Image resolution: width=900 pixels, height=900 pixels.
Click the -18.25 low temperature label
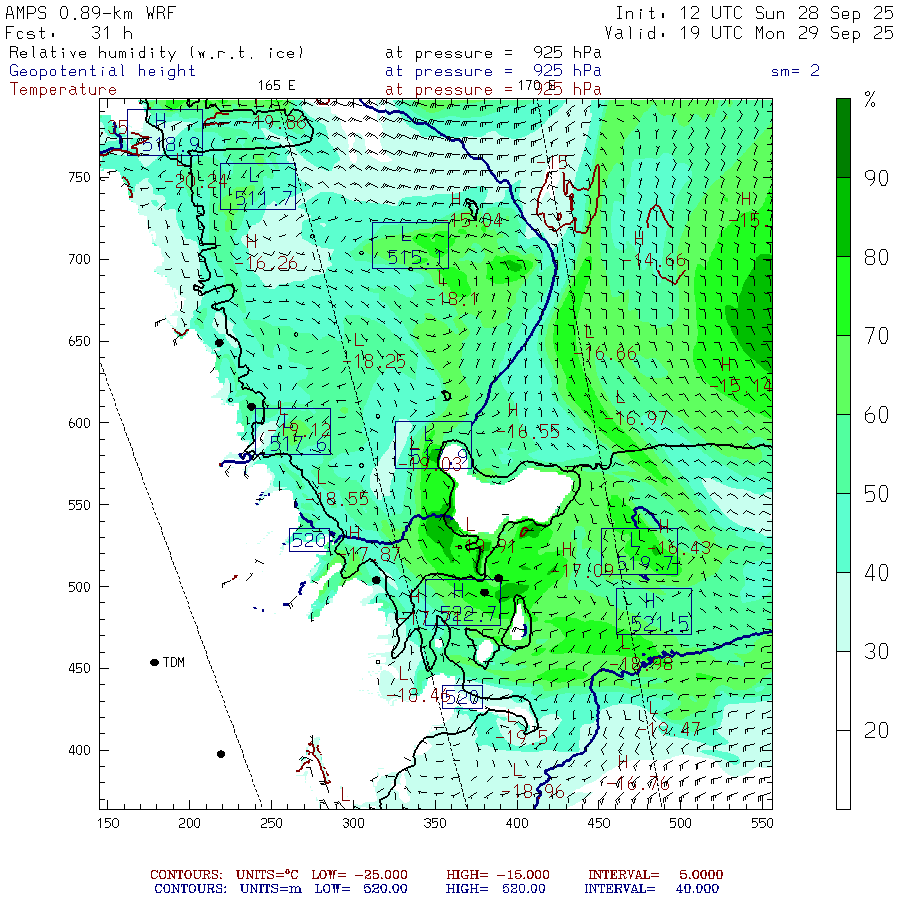click(x=380, y=362)
